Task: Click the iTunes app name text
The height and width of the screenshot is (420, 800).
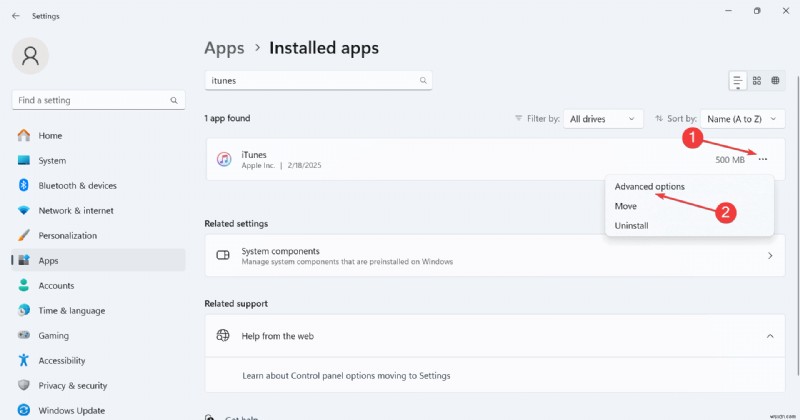Action: coord(254,155)
